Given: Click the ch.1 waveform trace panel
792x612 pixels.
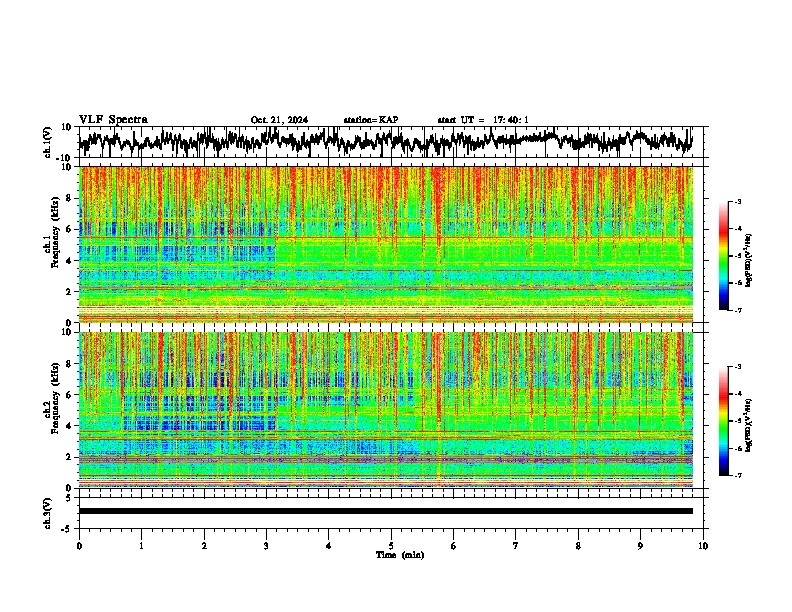Looking at the screenshot, I should click(x=391, y=142).
